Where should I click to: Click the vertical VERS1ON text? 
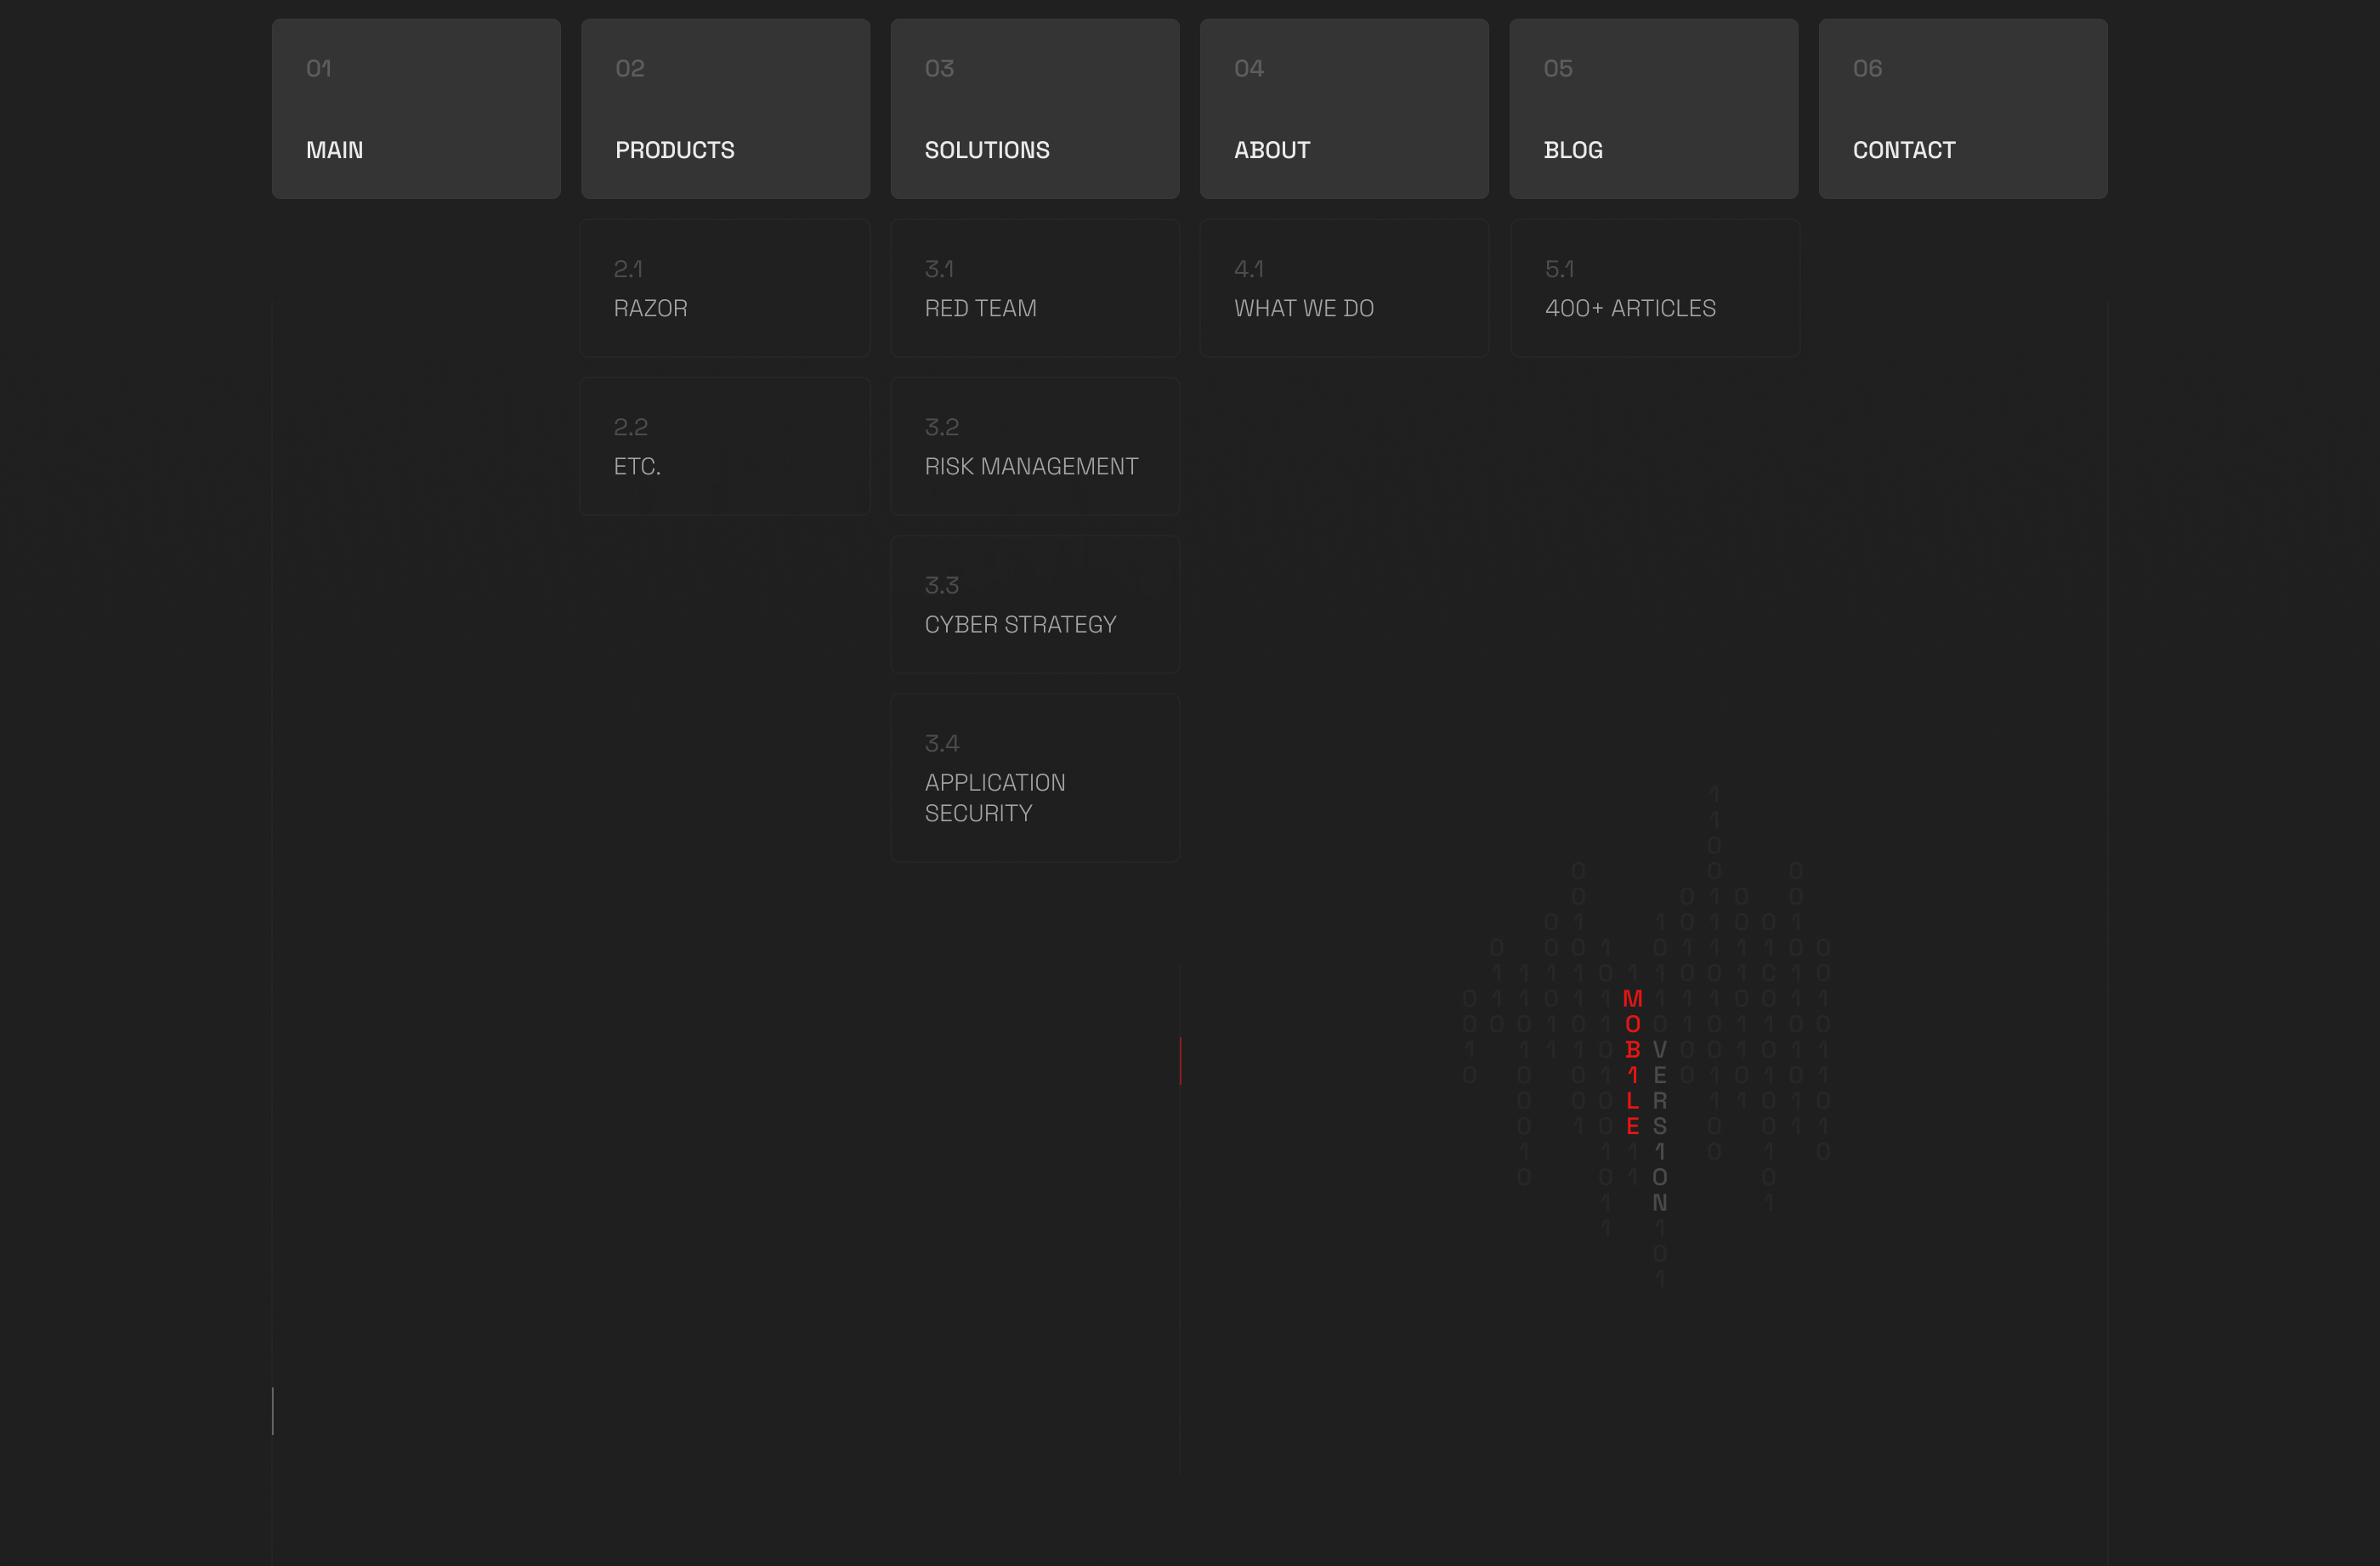tap(1659, 1125)
